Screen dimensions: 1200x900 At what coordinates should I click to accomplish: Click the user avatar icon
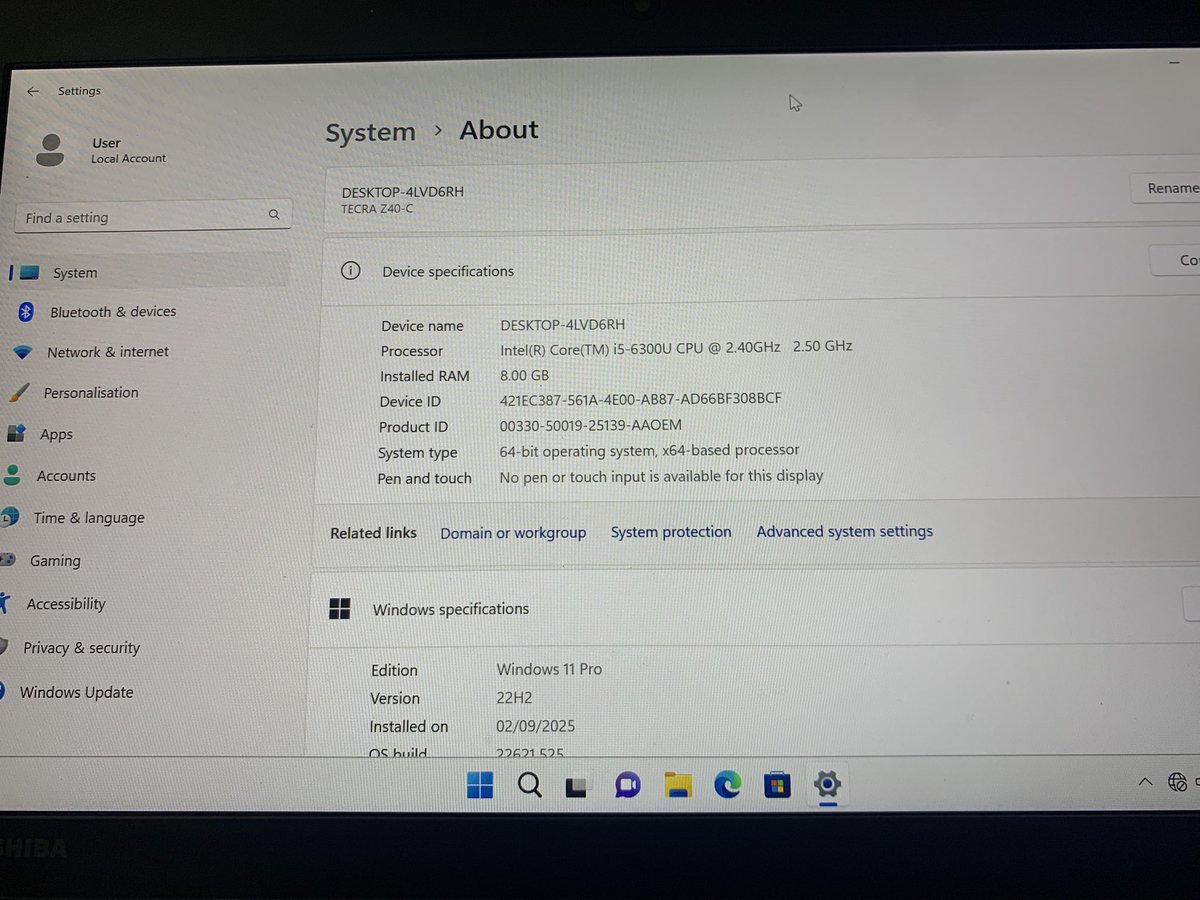(x=49, y=150)
